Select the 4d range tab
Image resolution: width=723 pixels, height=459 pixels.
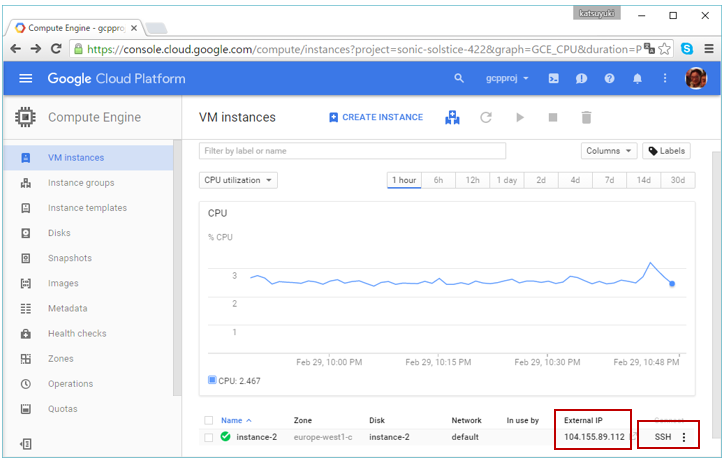(575, 180)
